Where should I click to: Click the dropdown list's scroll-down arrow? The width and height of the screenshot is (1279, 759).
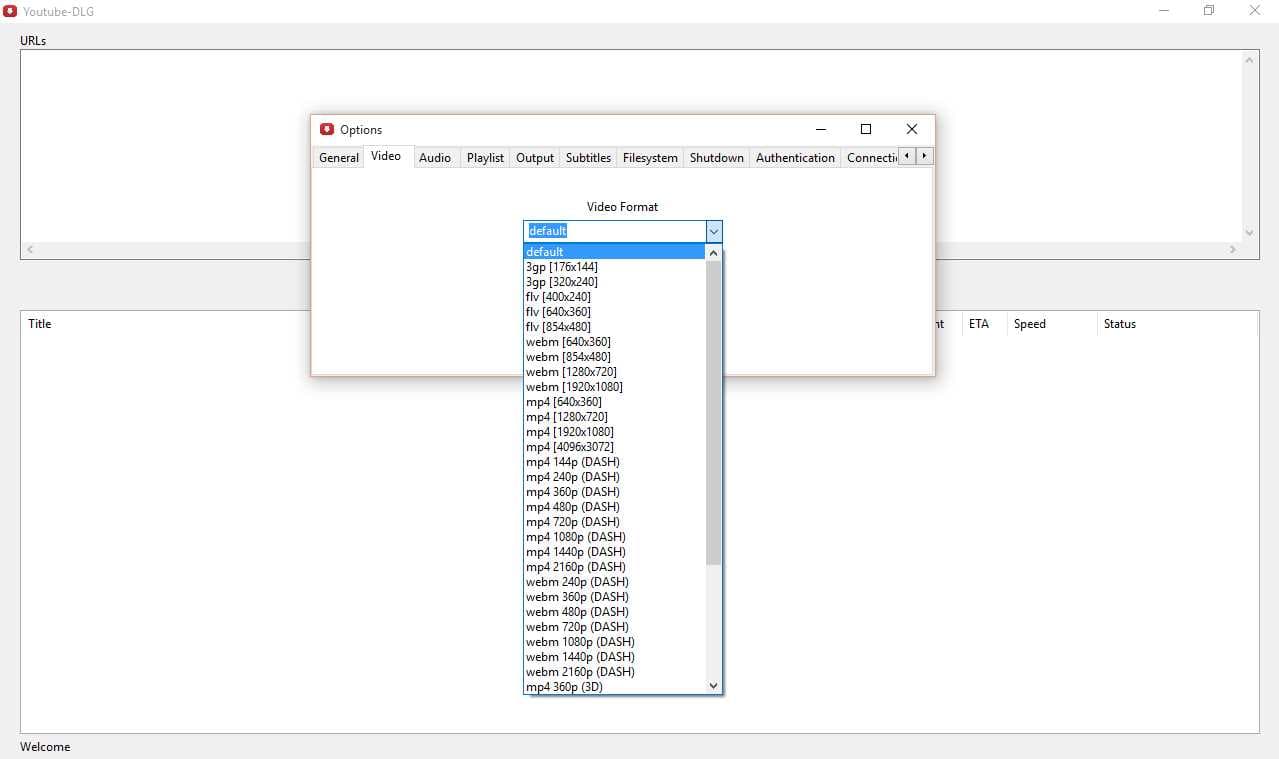tap(712, 686)
